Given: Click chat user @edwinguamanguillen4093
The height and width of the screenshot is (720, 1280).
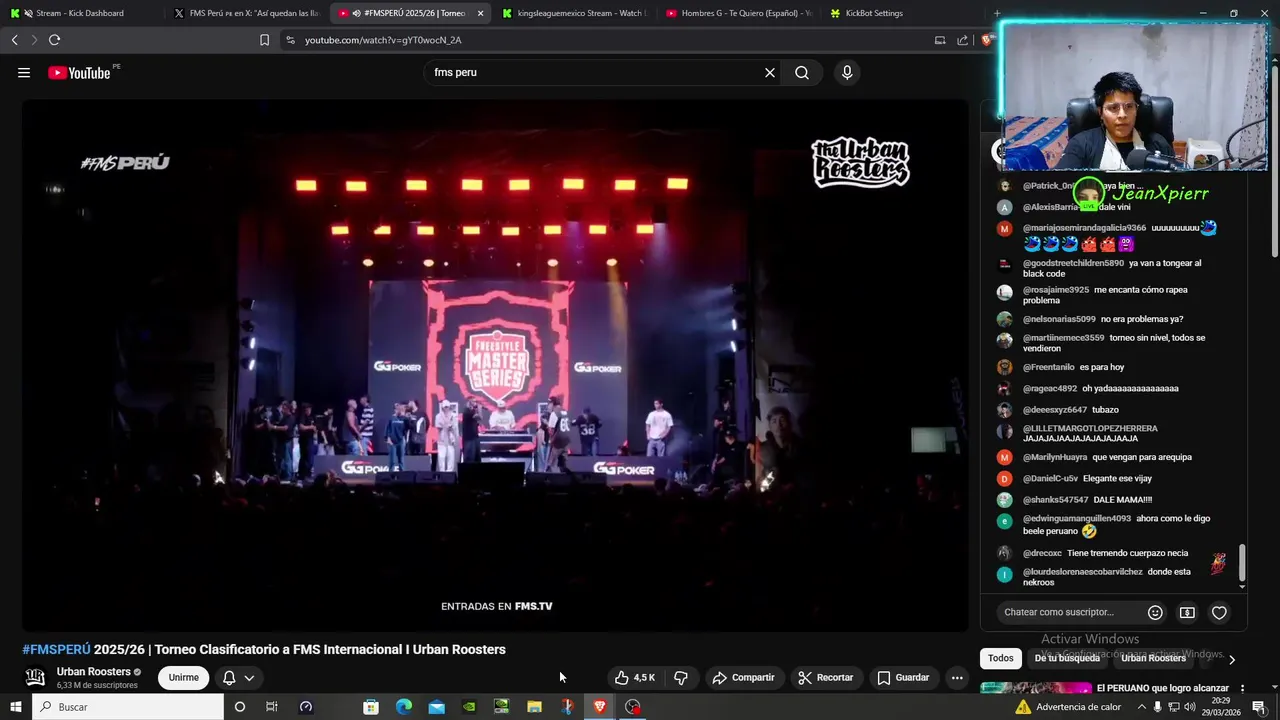Looking at the screenshot, I should (1077, 519).
